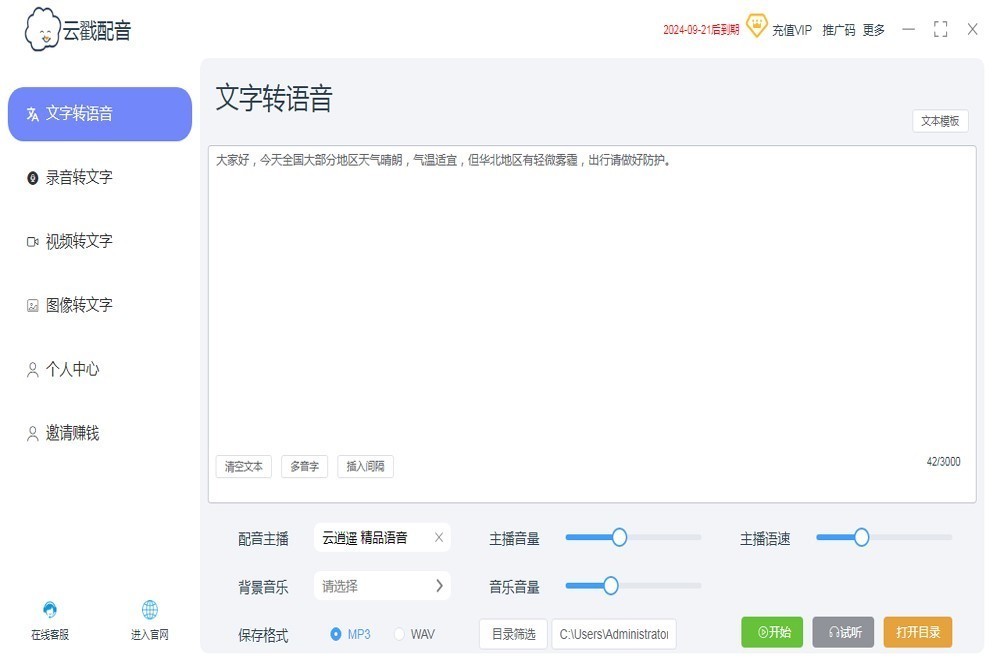This screenshot has height=666, width=1000.
Task: Click the save path input field
Action: coord(614,634)
